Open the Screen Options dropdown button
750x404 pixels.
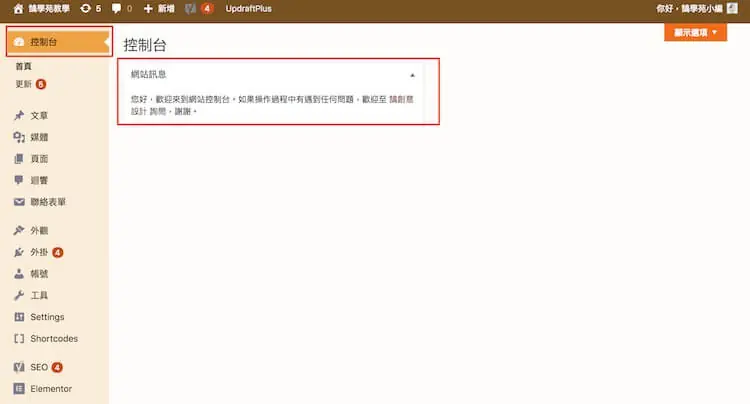695,33
